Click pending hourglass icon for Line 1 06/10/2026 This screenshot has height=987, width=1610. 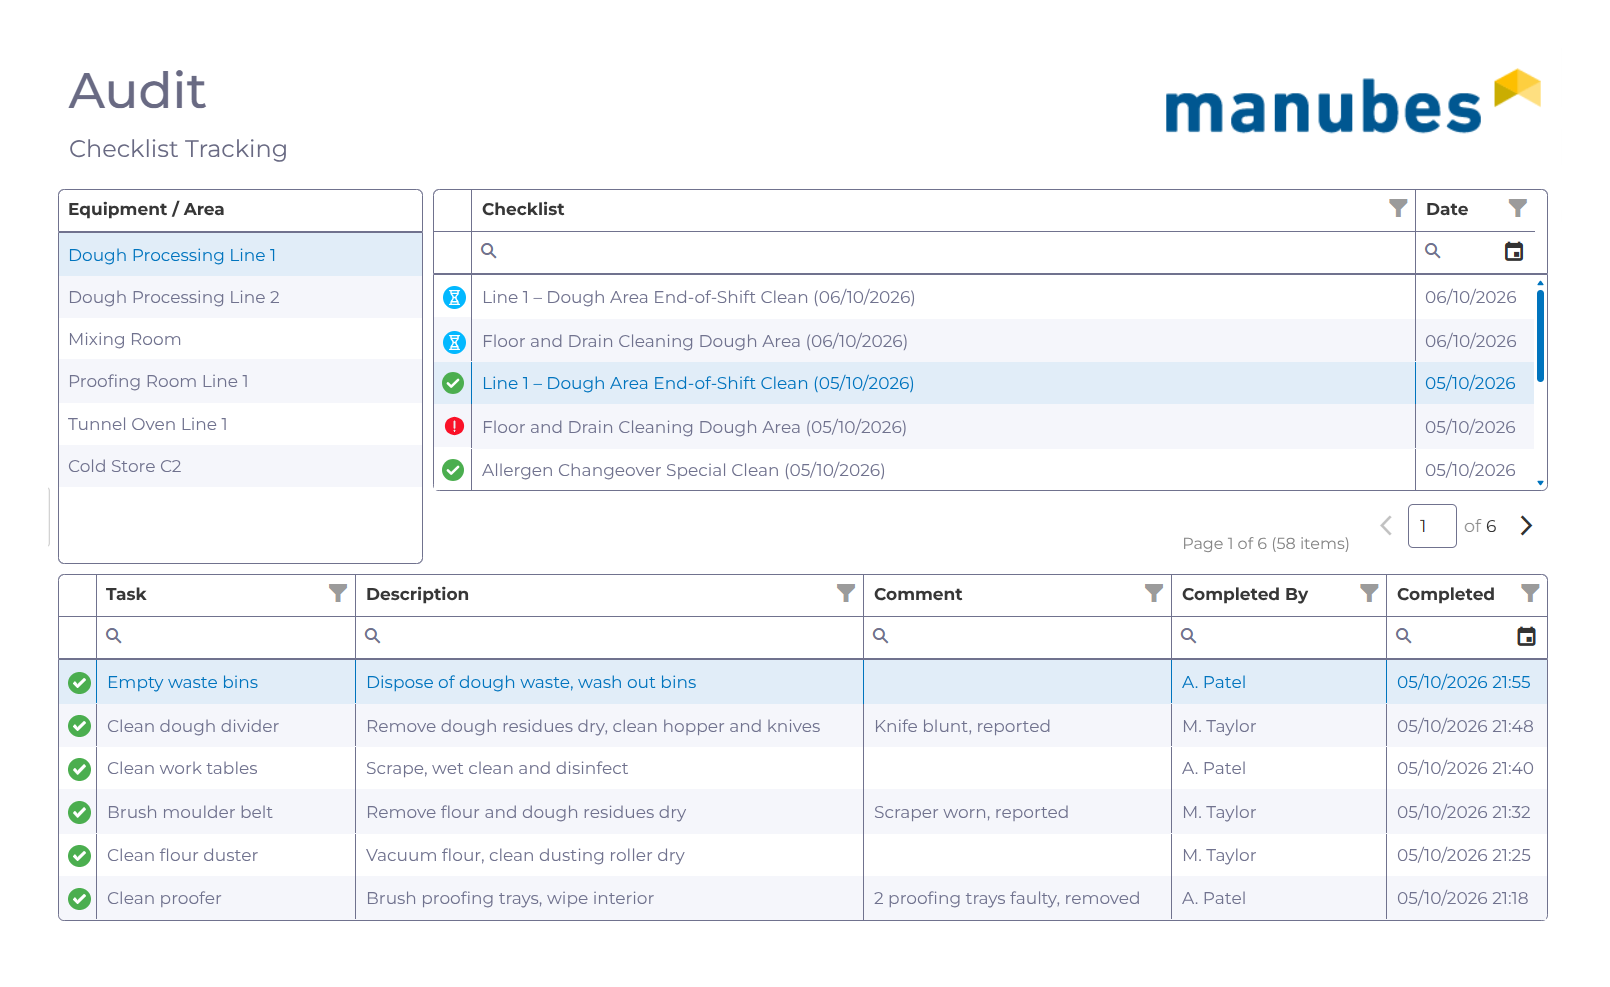click(454, 297)
